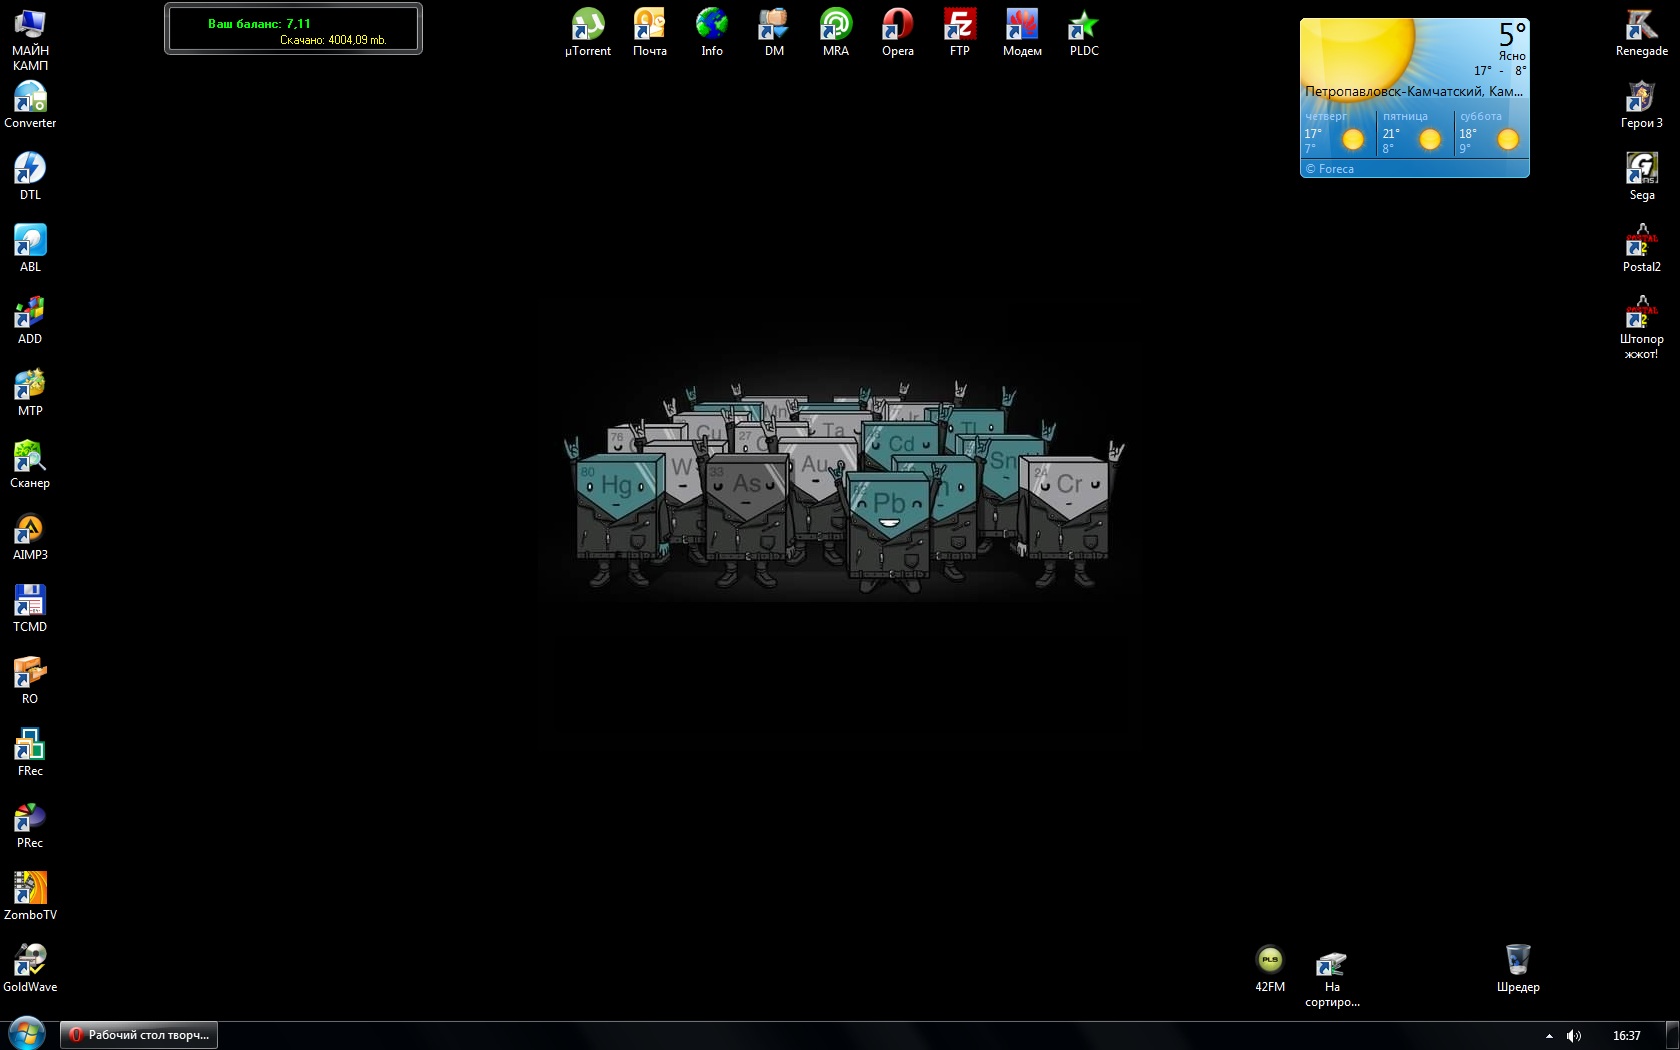Click the 16:37 taskbar clock
Image resolution: width=1680 pixels, height=1050 pixels.
(1627, 1036)
